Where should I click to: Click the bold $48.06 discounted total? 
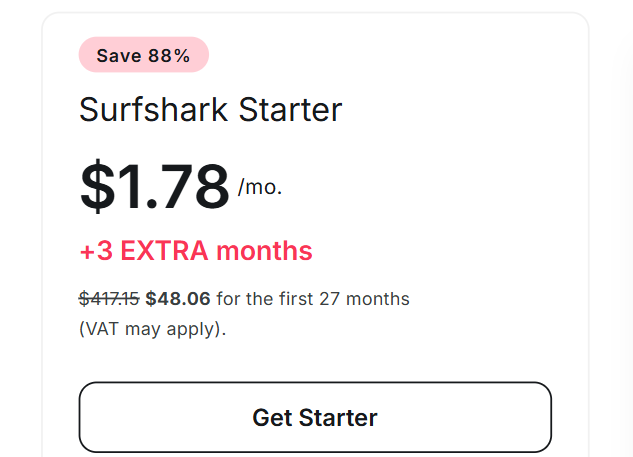click(x=178, y=298)
